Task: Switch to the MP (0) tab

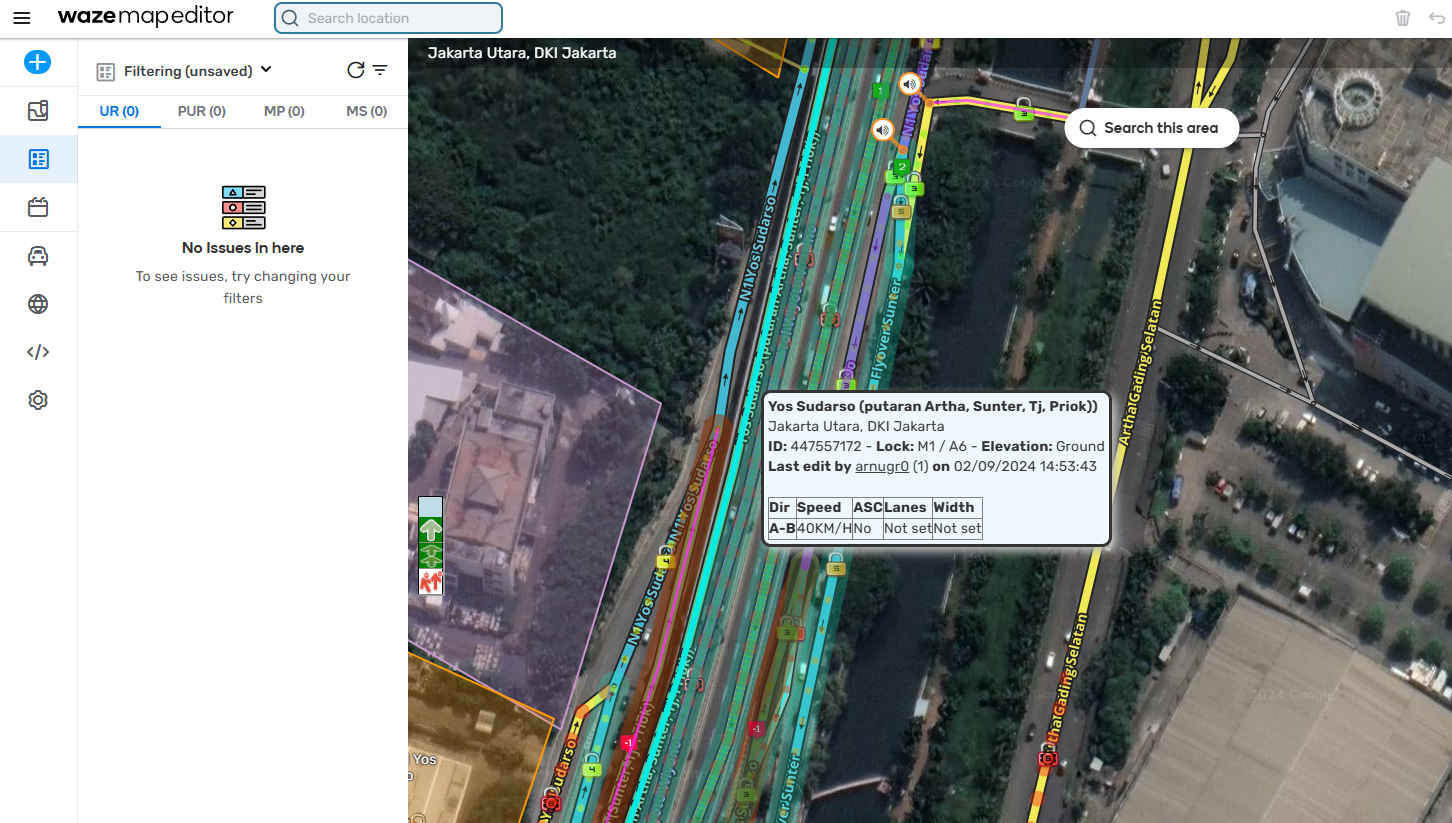Action: tap(284, 111)
